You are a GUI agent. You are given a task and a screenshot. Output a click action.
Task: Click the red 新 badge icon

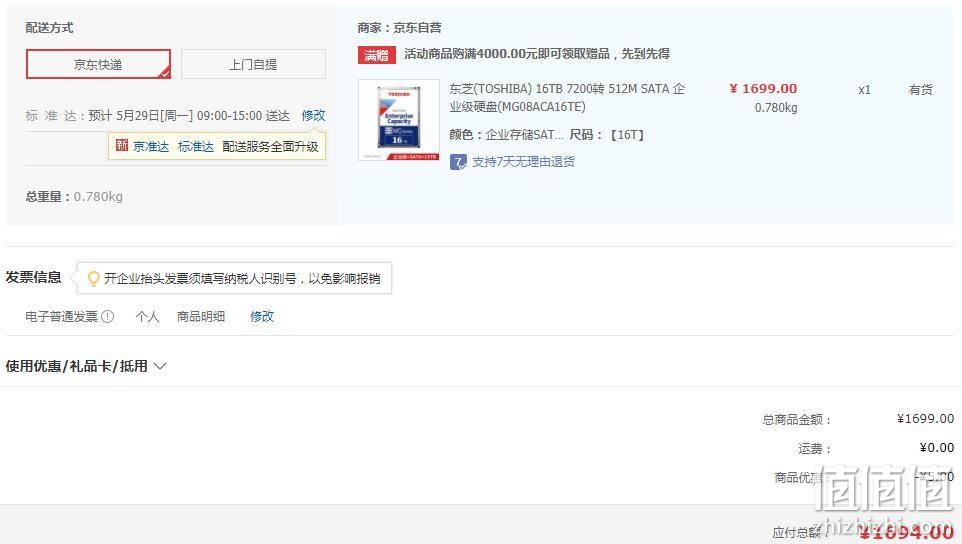(x=121, y=145)
